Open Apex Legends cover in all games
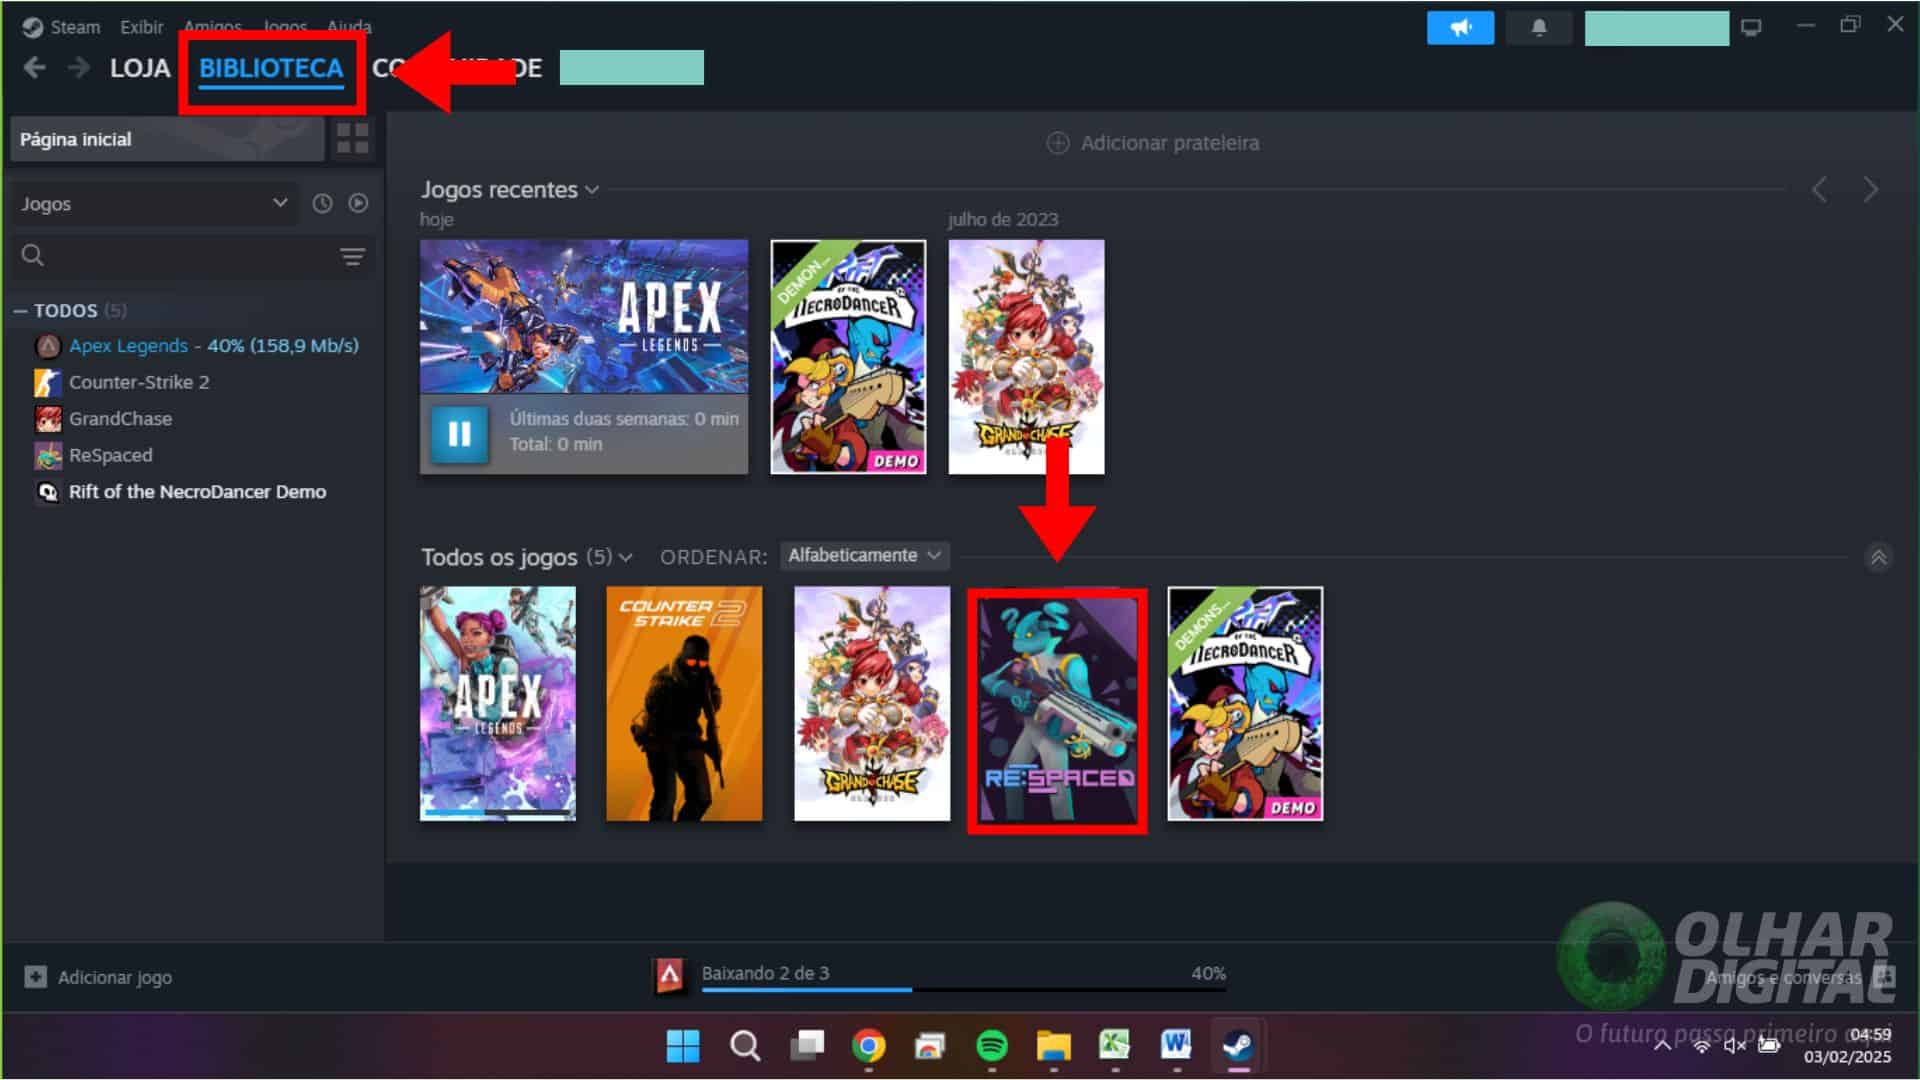The height and width of the screenshot is (1080, 1920). tap(498, 703)
